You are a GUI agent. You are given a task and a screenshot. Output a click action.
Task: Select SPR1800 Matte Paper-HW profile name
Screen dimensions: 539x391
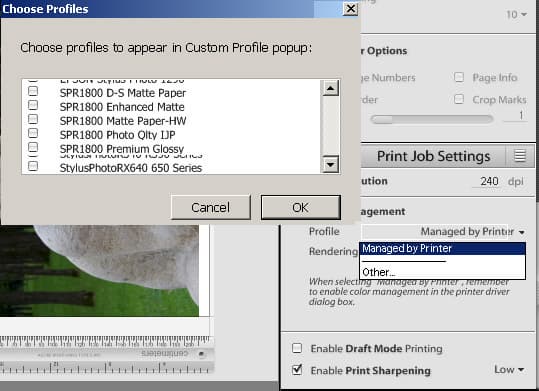[123, 121]
